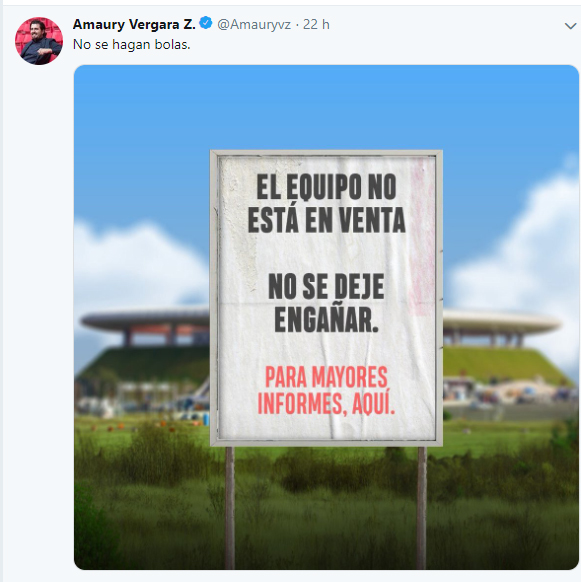The height and width of the screenshot is (582, 581).
Task: Expand the tweet options chevron menu
Action: [570, 26]
